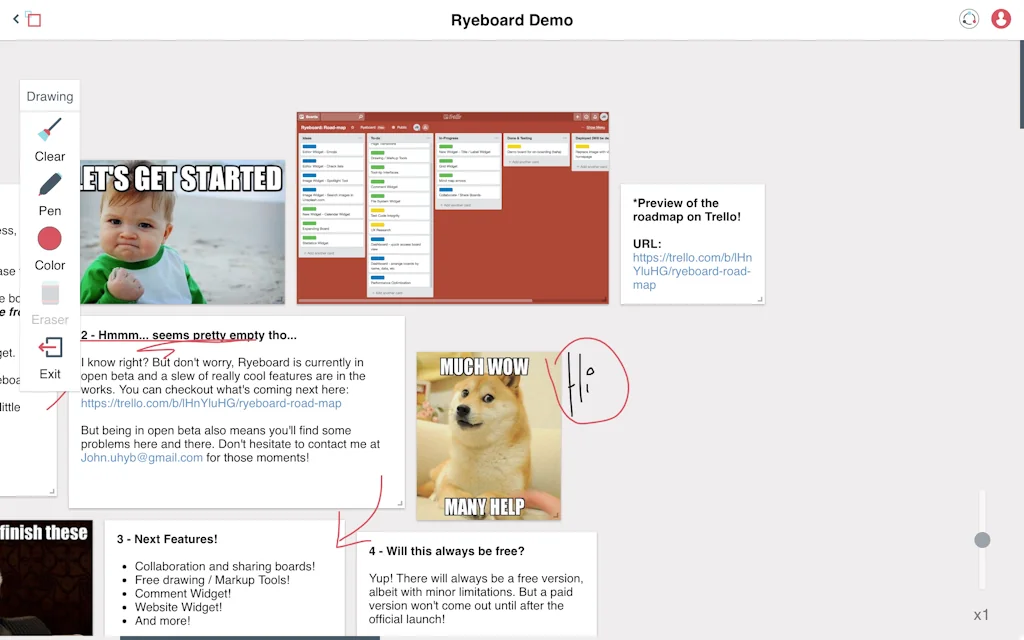Click the zoom slider handle
This screenshot has width=1024, height=640.
click(982, 540)
